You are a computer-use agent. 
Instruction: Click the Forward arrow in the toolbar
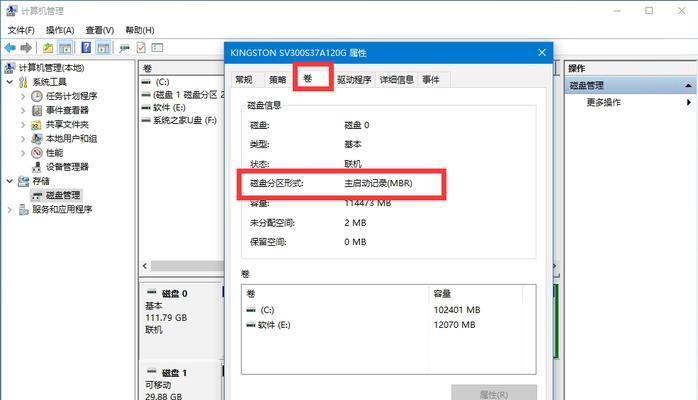(26, 48)
